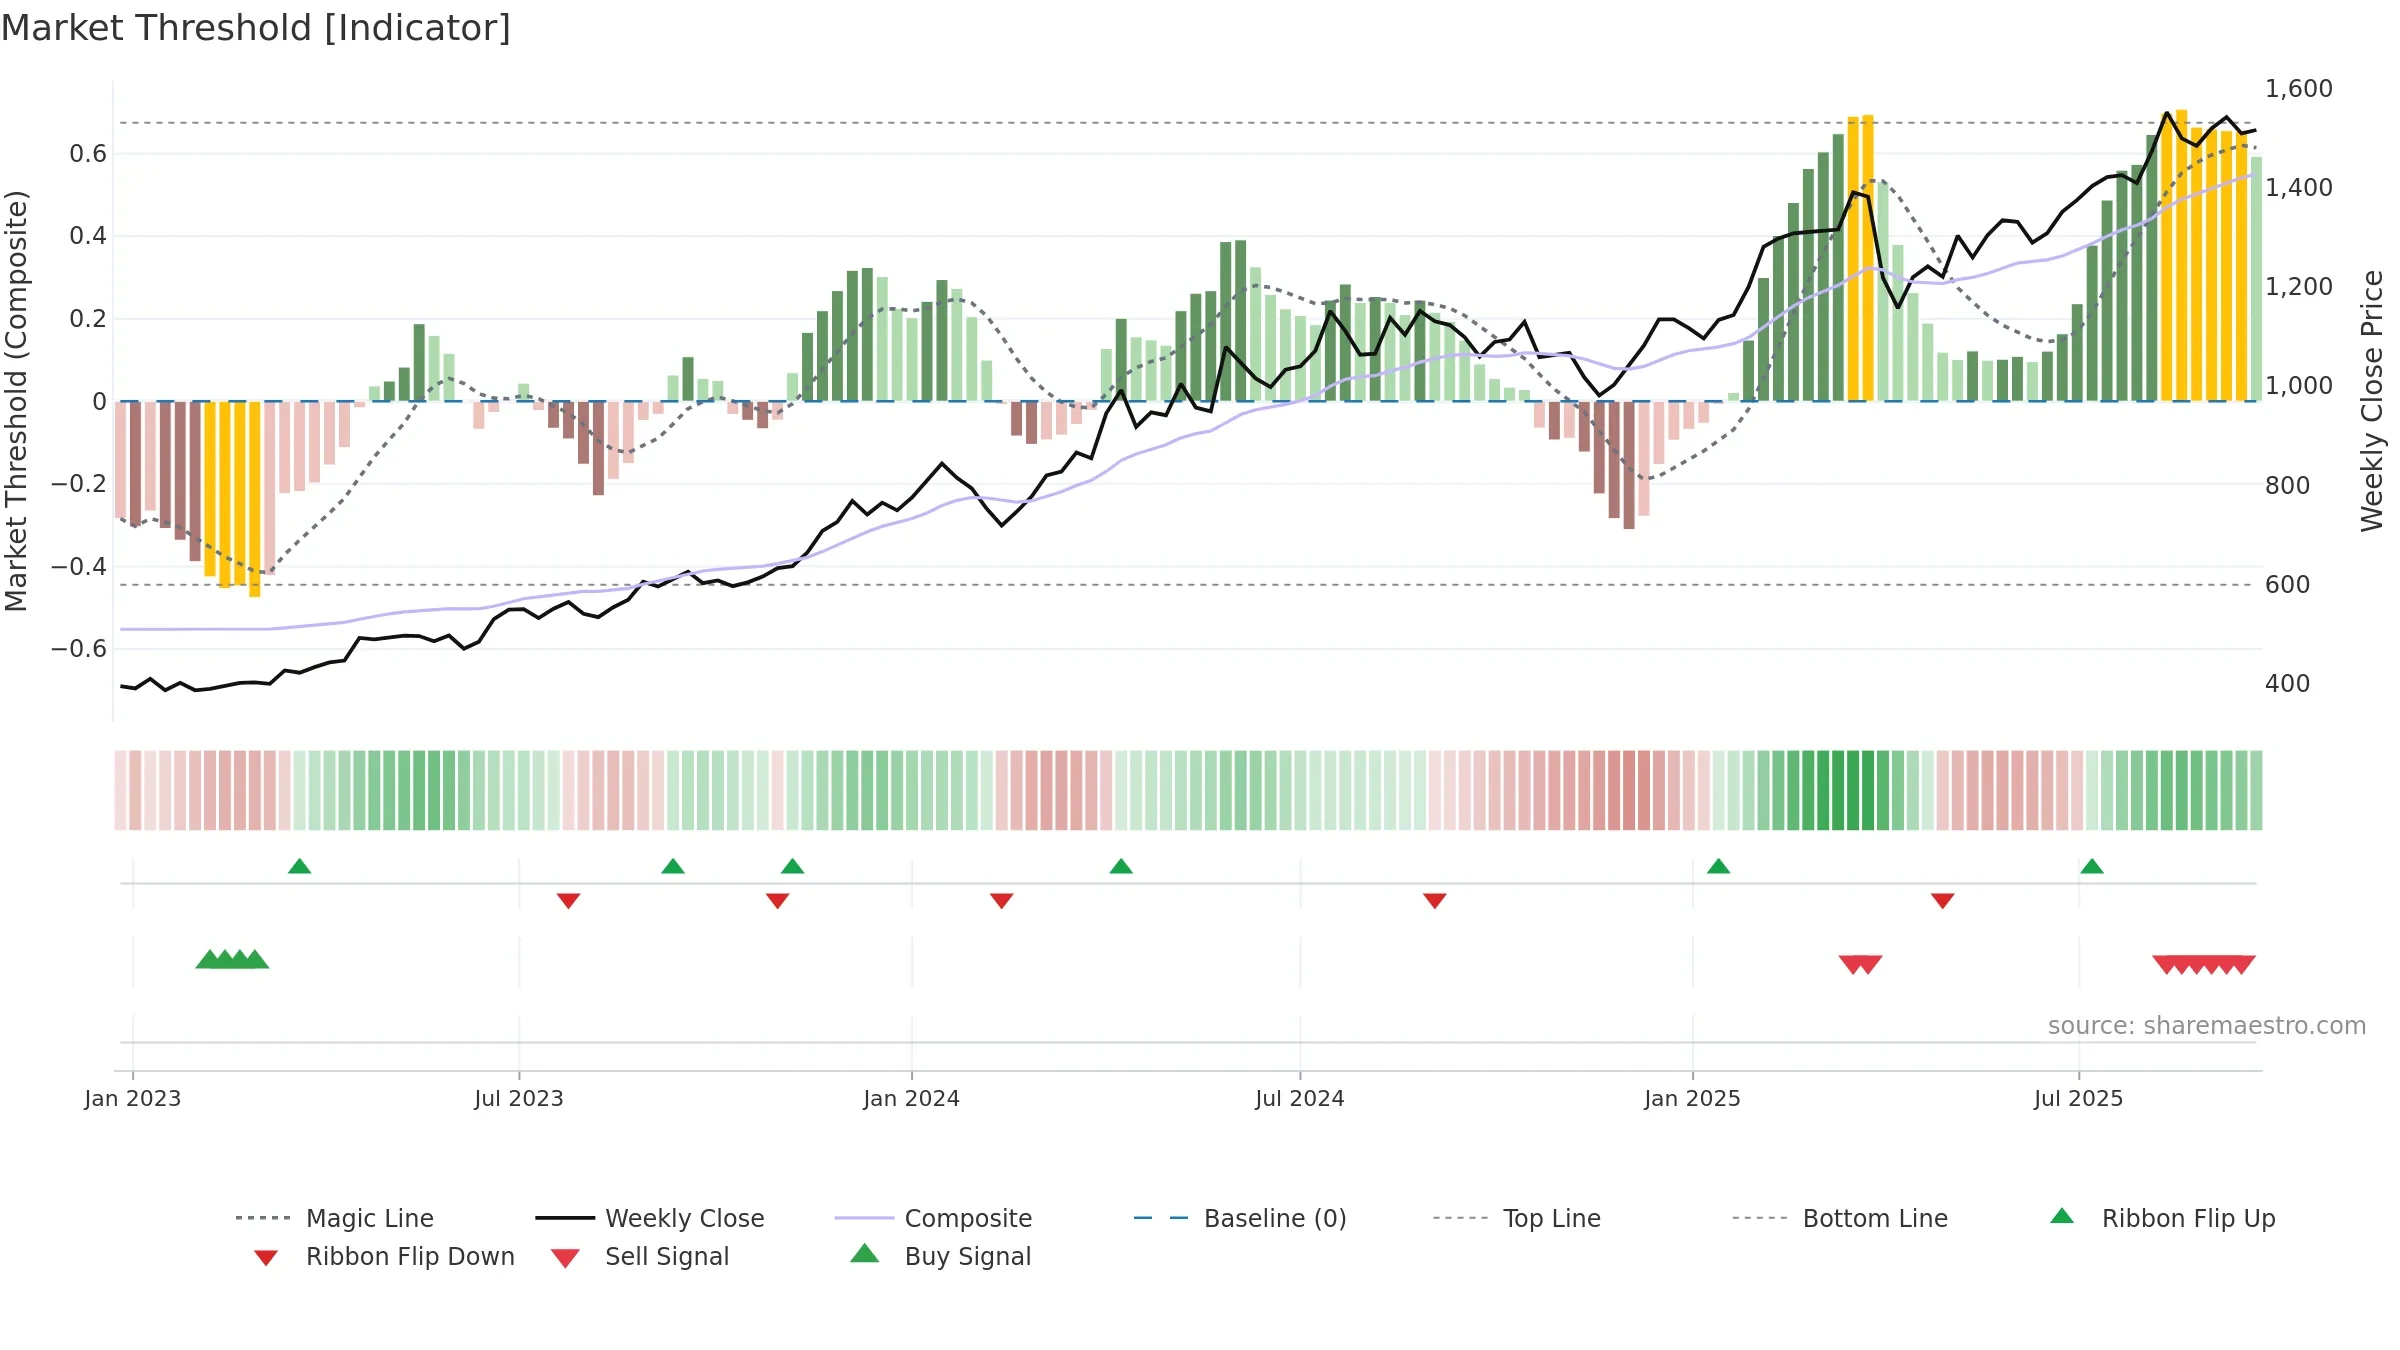
Task: Click the Market Threshold (Composite) axis title
Action: (x=16, y=401)
